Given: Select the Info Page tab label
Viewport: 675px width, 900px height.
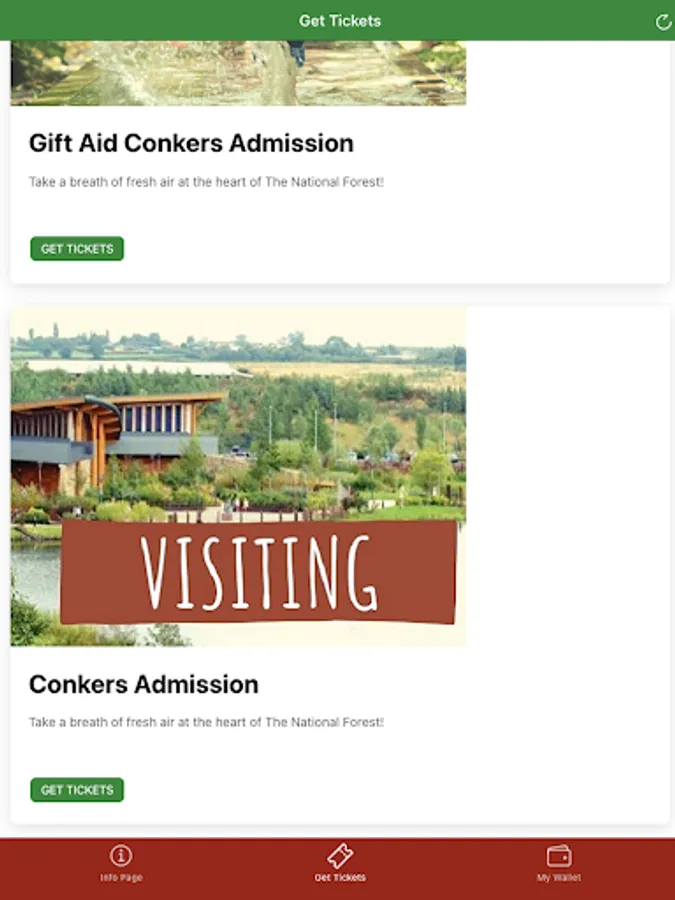Looking at the screenshot, I should point(121,878).
